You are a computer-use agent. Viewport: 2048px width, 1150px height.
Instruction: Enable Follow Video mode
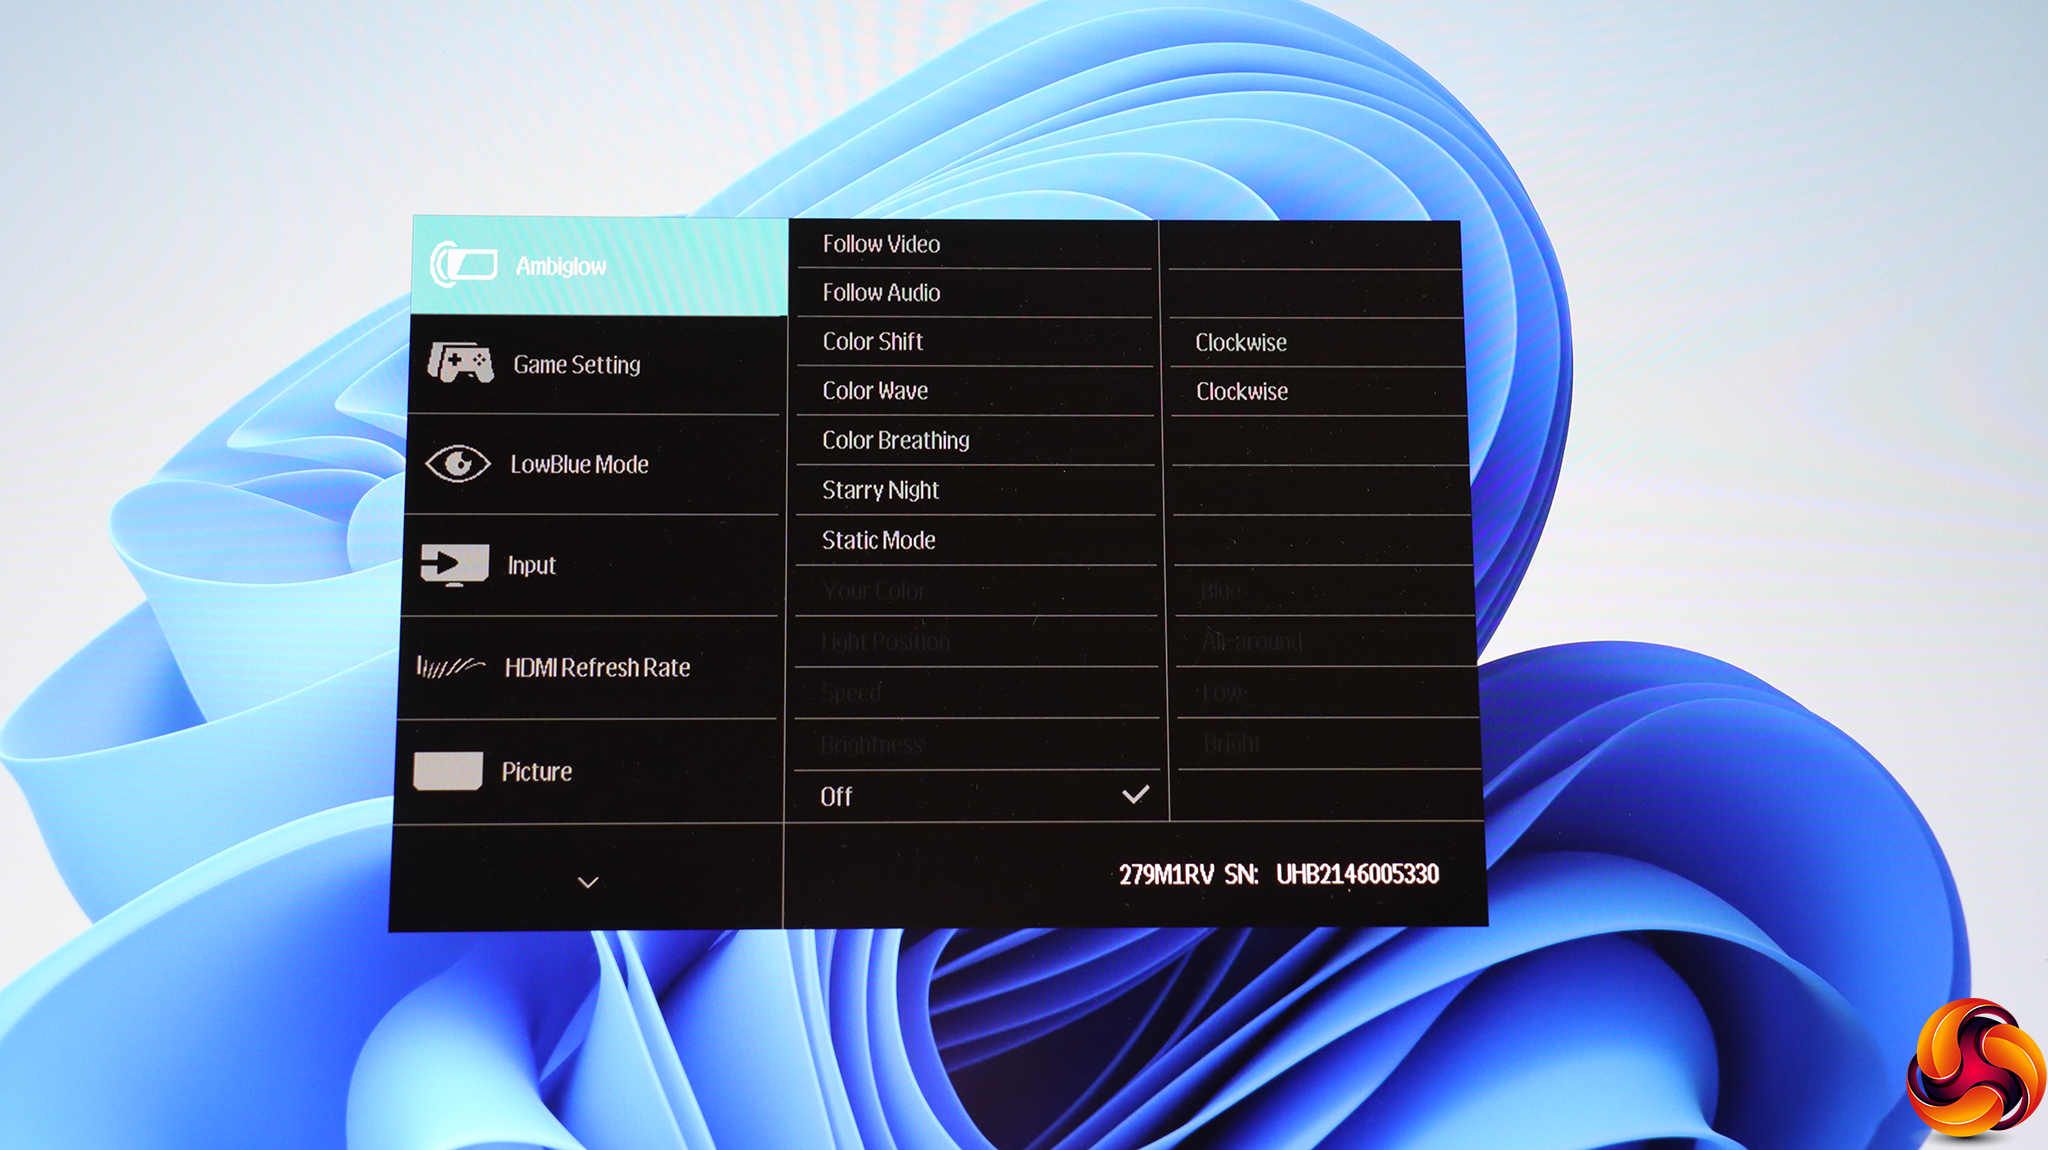pos(881,244)
